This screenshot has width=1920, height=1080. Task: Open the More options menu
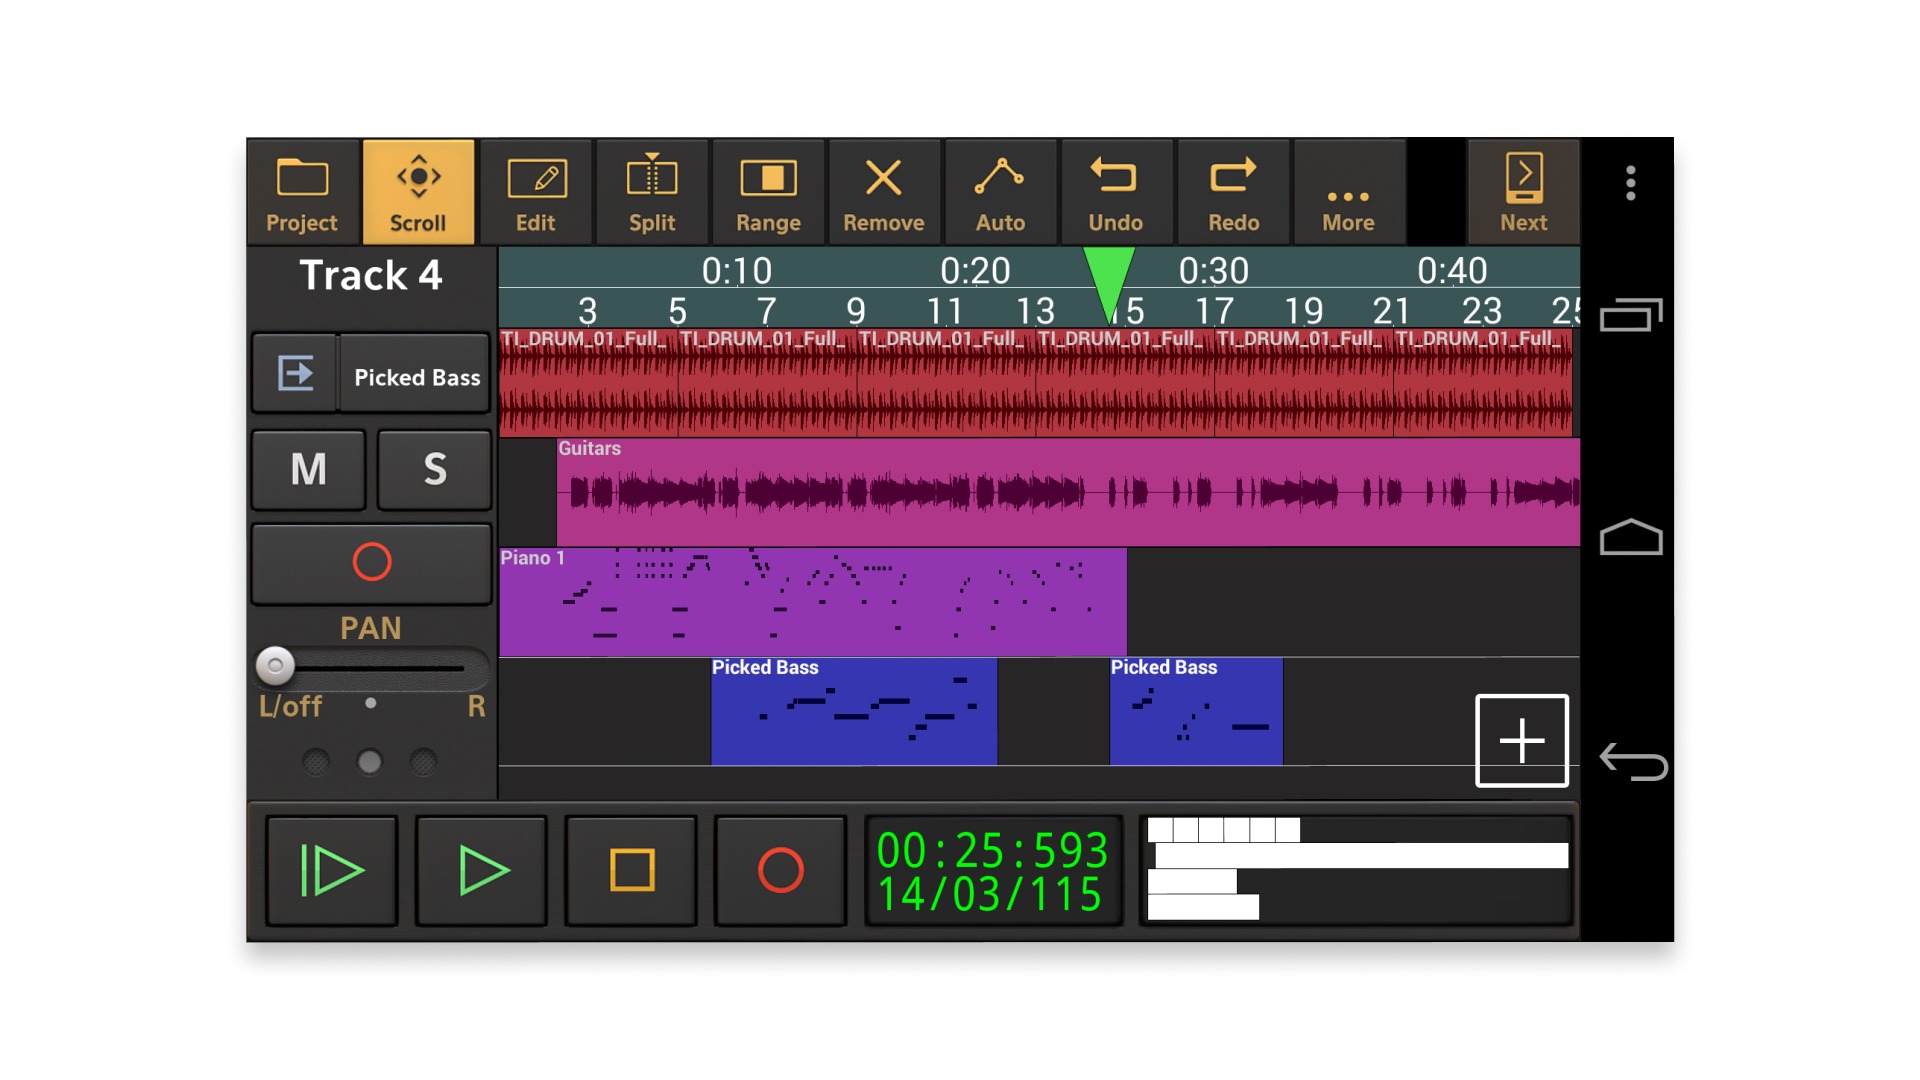pyautogui.click(x=1348, y=192)
